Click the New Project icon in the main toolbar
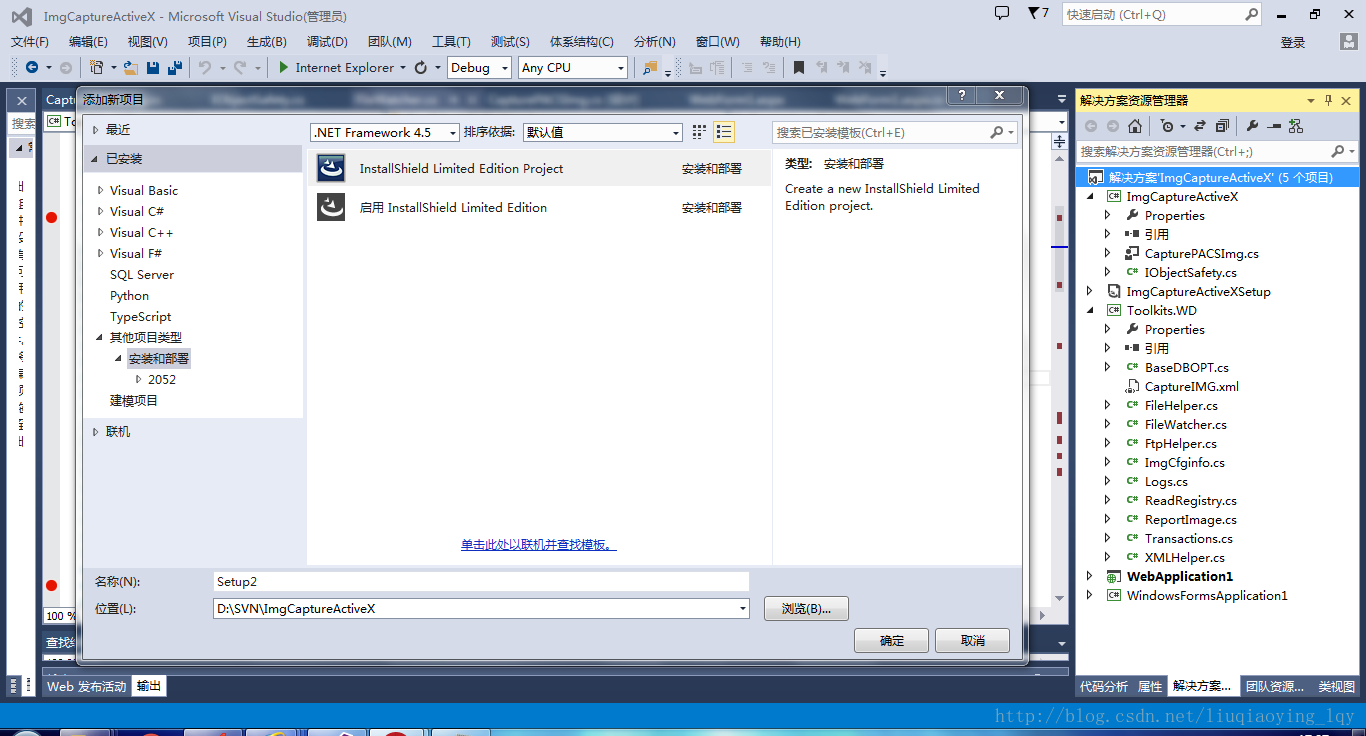The image size is (1366, 736). (x=96, y=67)
